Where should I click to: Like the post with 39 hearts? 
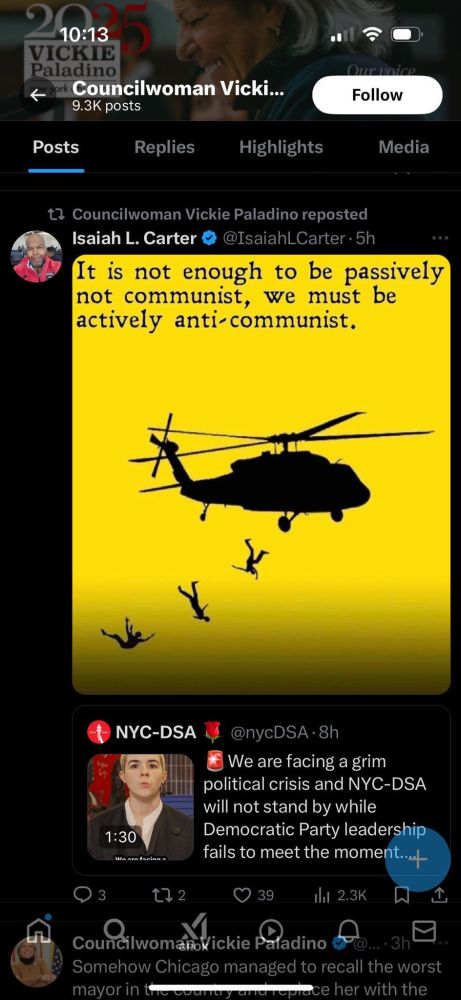click(253, 895)
